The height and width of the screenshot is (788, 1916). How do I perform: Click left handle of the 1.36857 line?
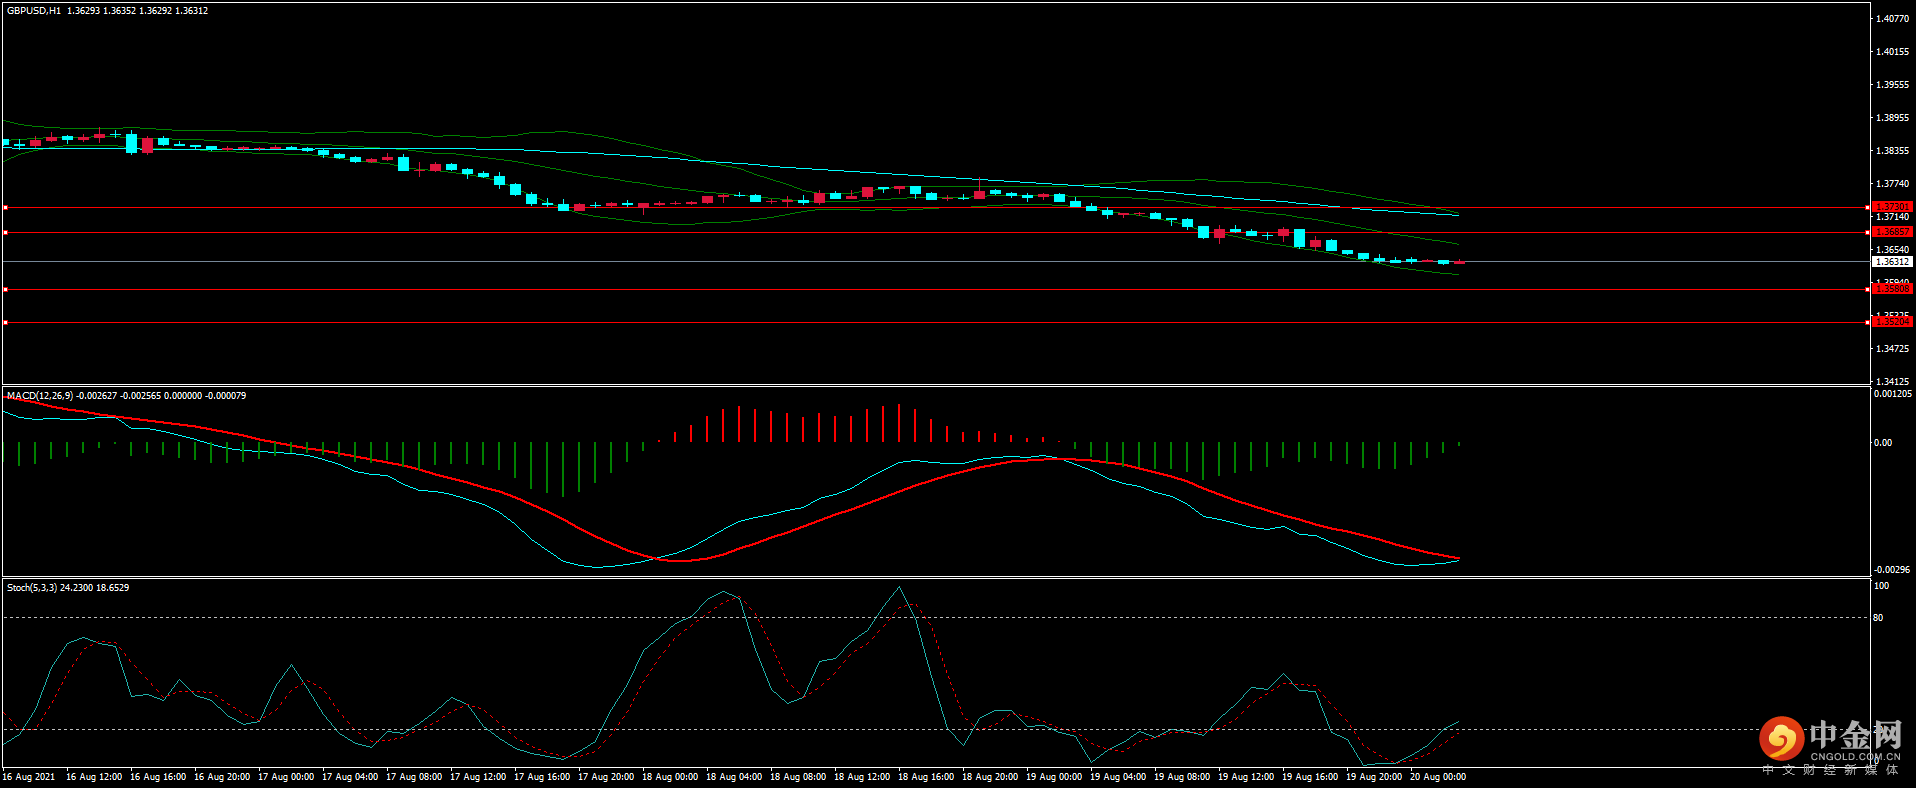click(x=5, y=232)
